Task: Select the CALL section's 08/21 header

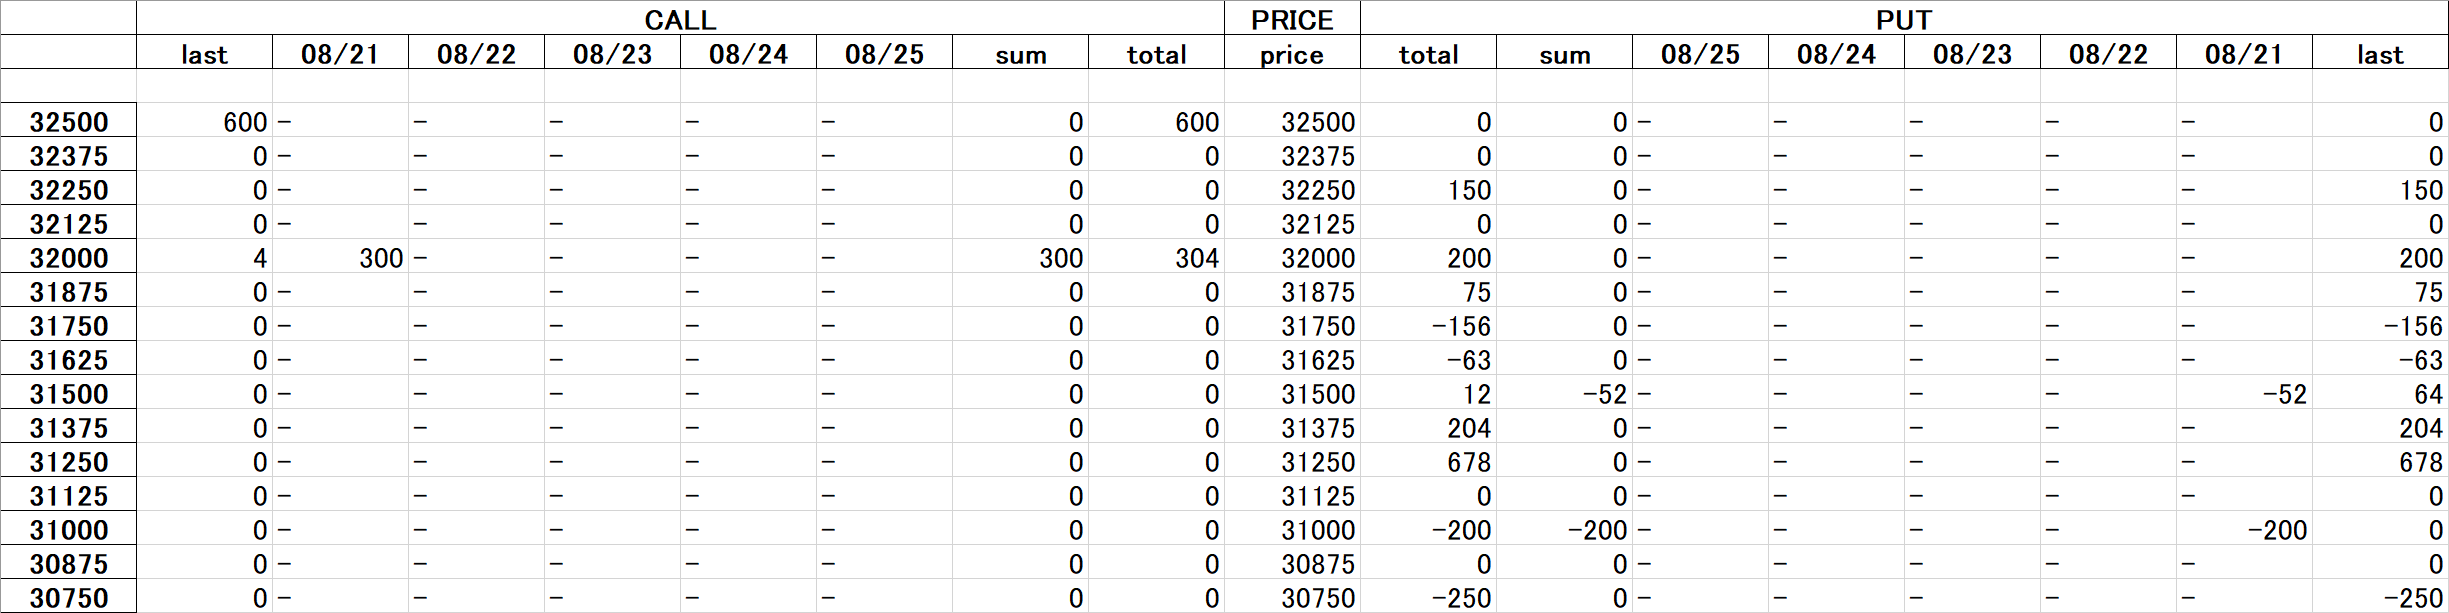Action: tap(340, 53)
